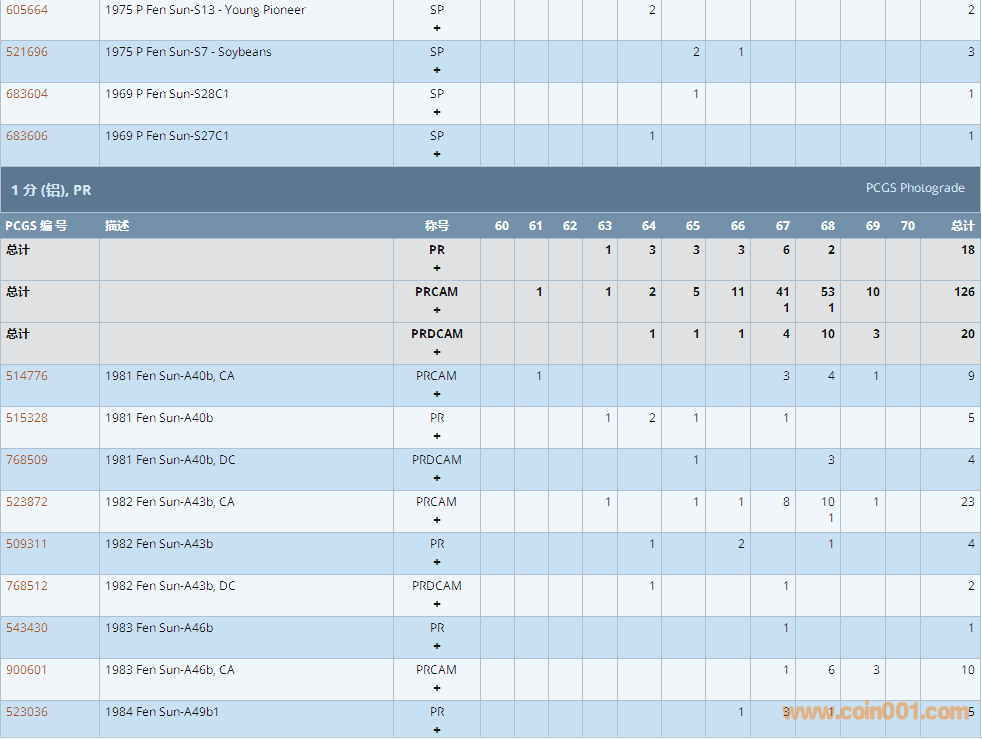Viewport: 982px width, 739px height.
Task: Click plus icon for 1982 Fen Sun-A43b, DC
Action: tap(437, 604)
